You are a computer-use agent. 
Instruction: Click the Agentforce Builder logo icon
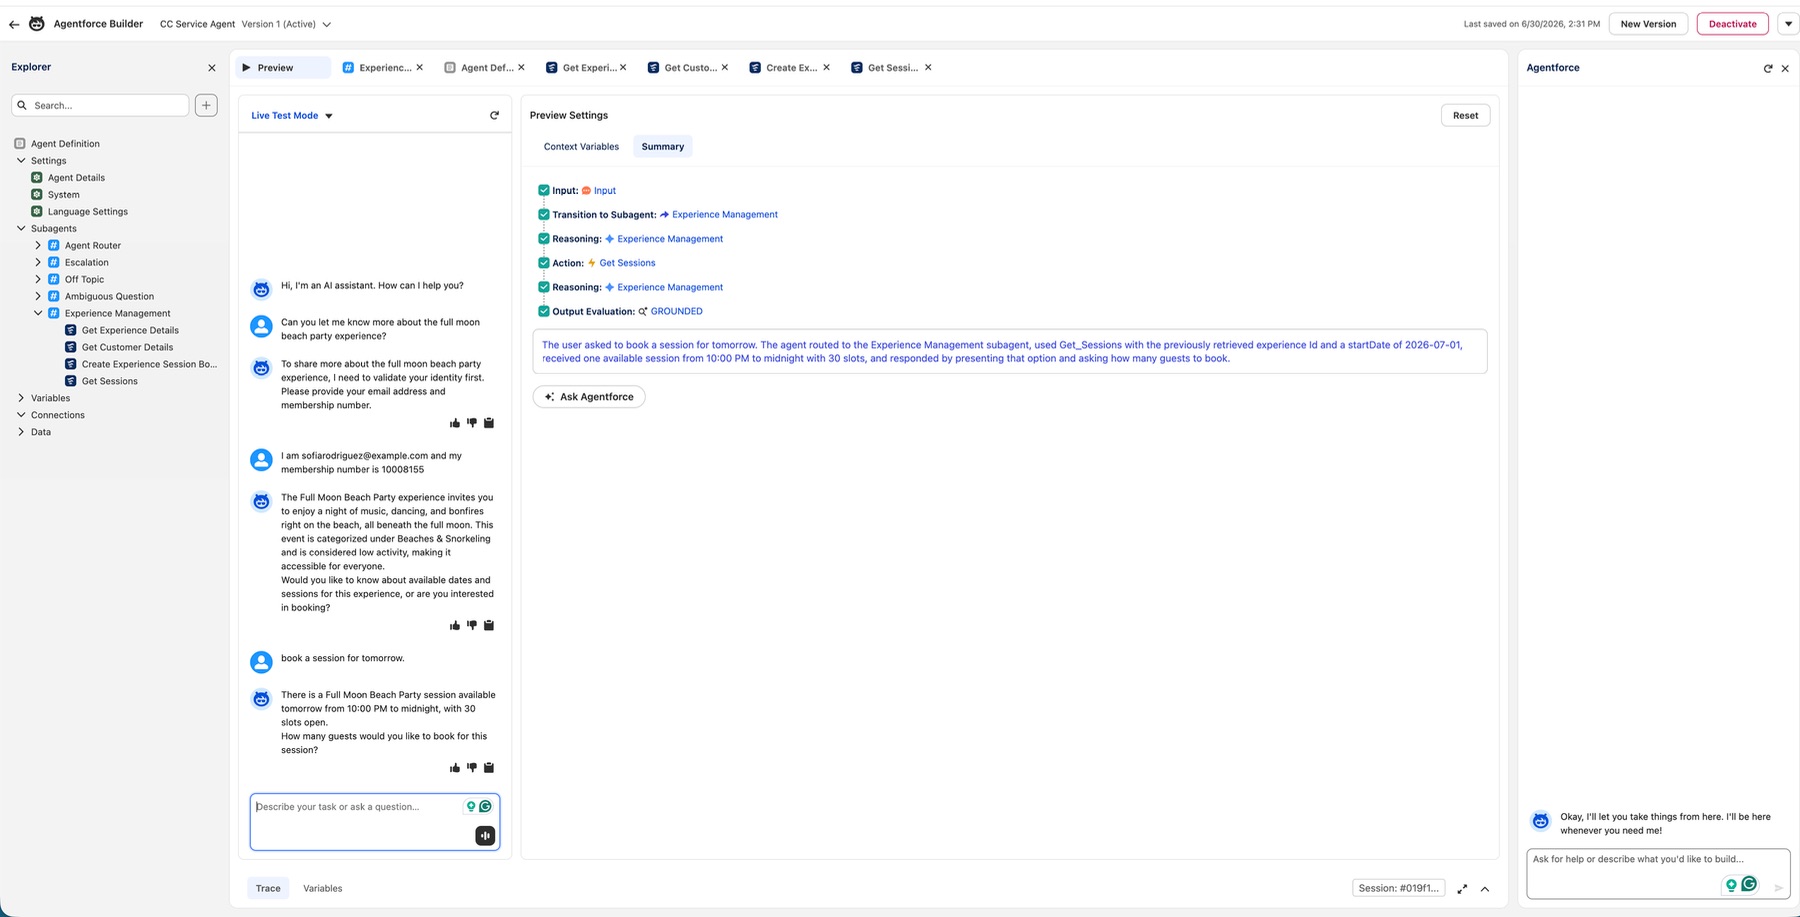click(37, 23)
